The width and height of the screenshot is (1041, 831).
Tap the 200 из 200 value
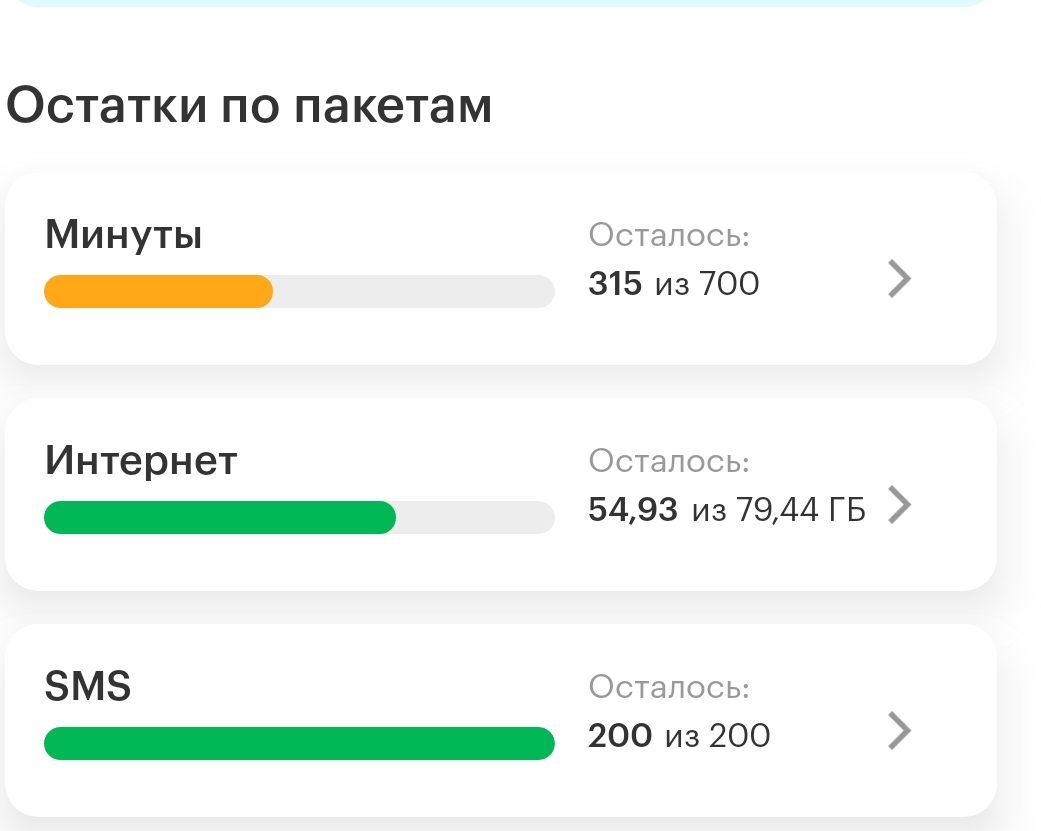pyautogui.click(x=679, y=735)
